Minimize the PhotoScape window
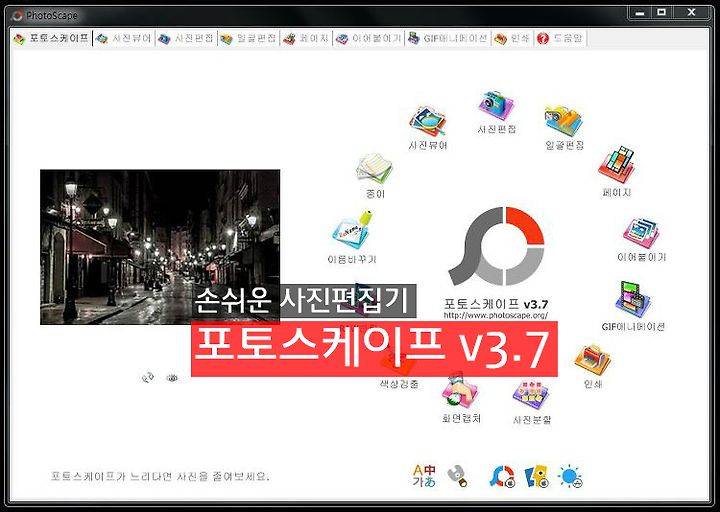The image size is (720, 512). pos(640,13)
